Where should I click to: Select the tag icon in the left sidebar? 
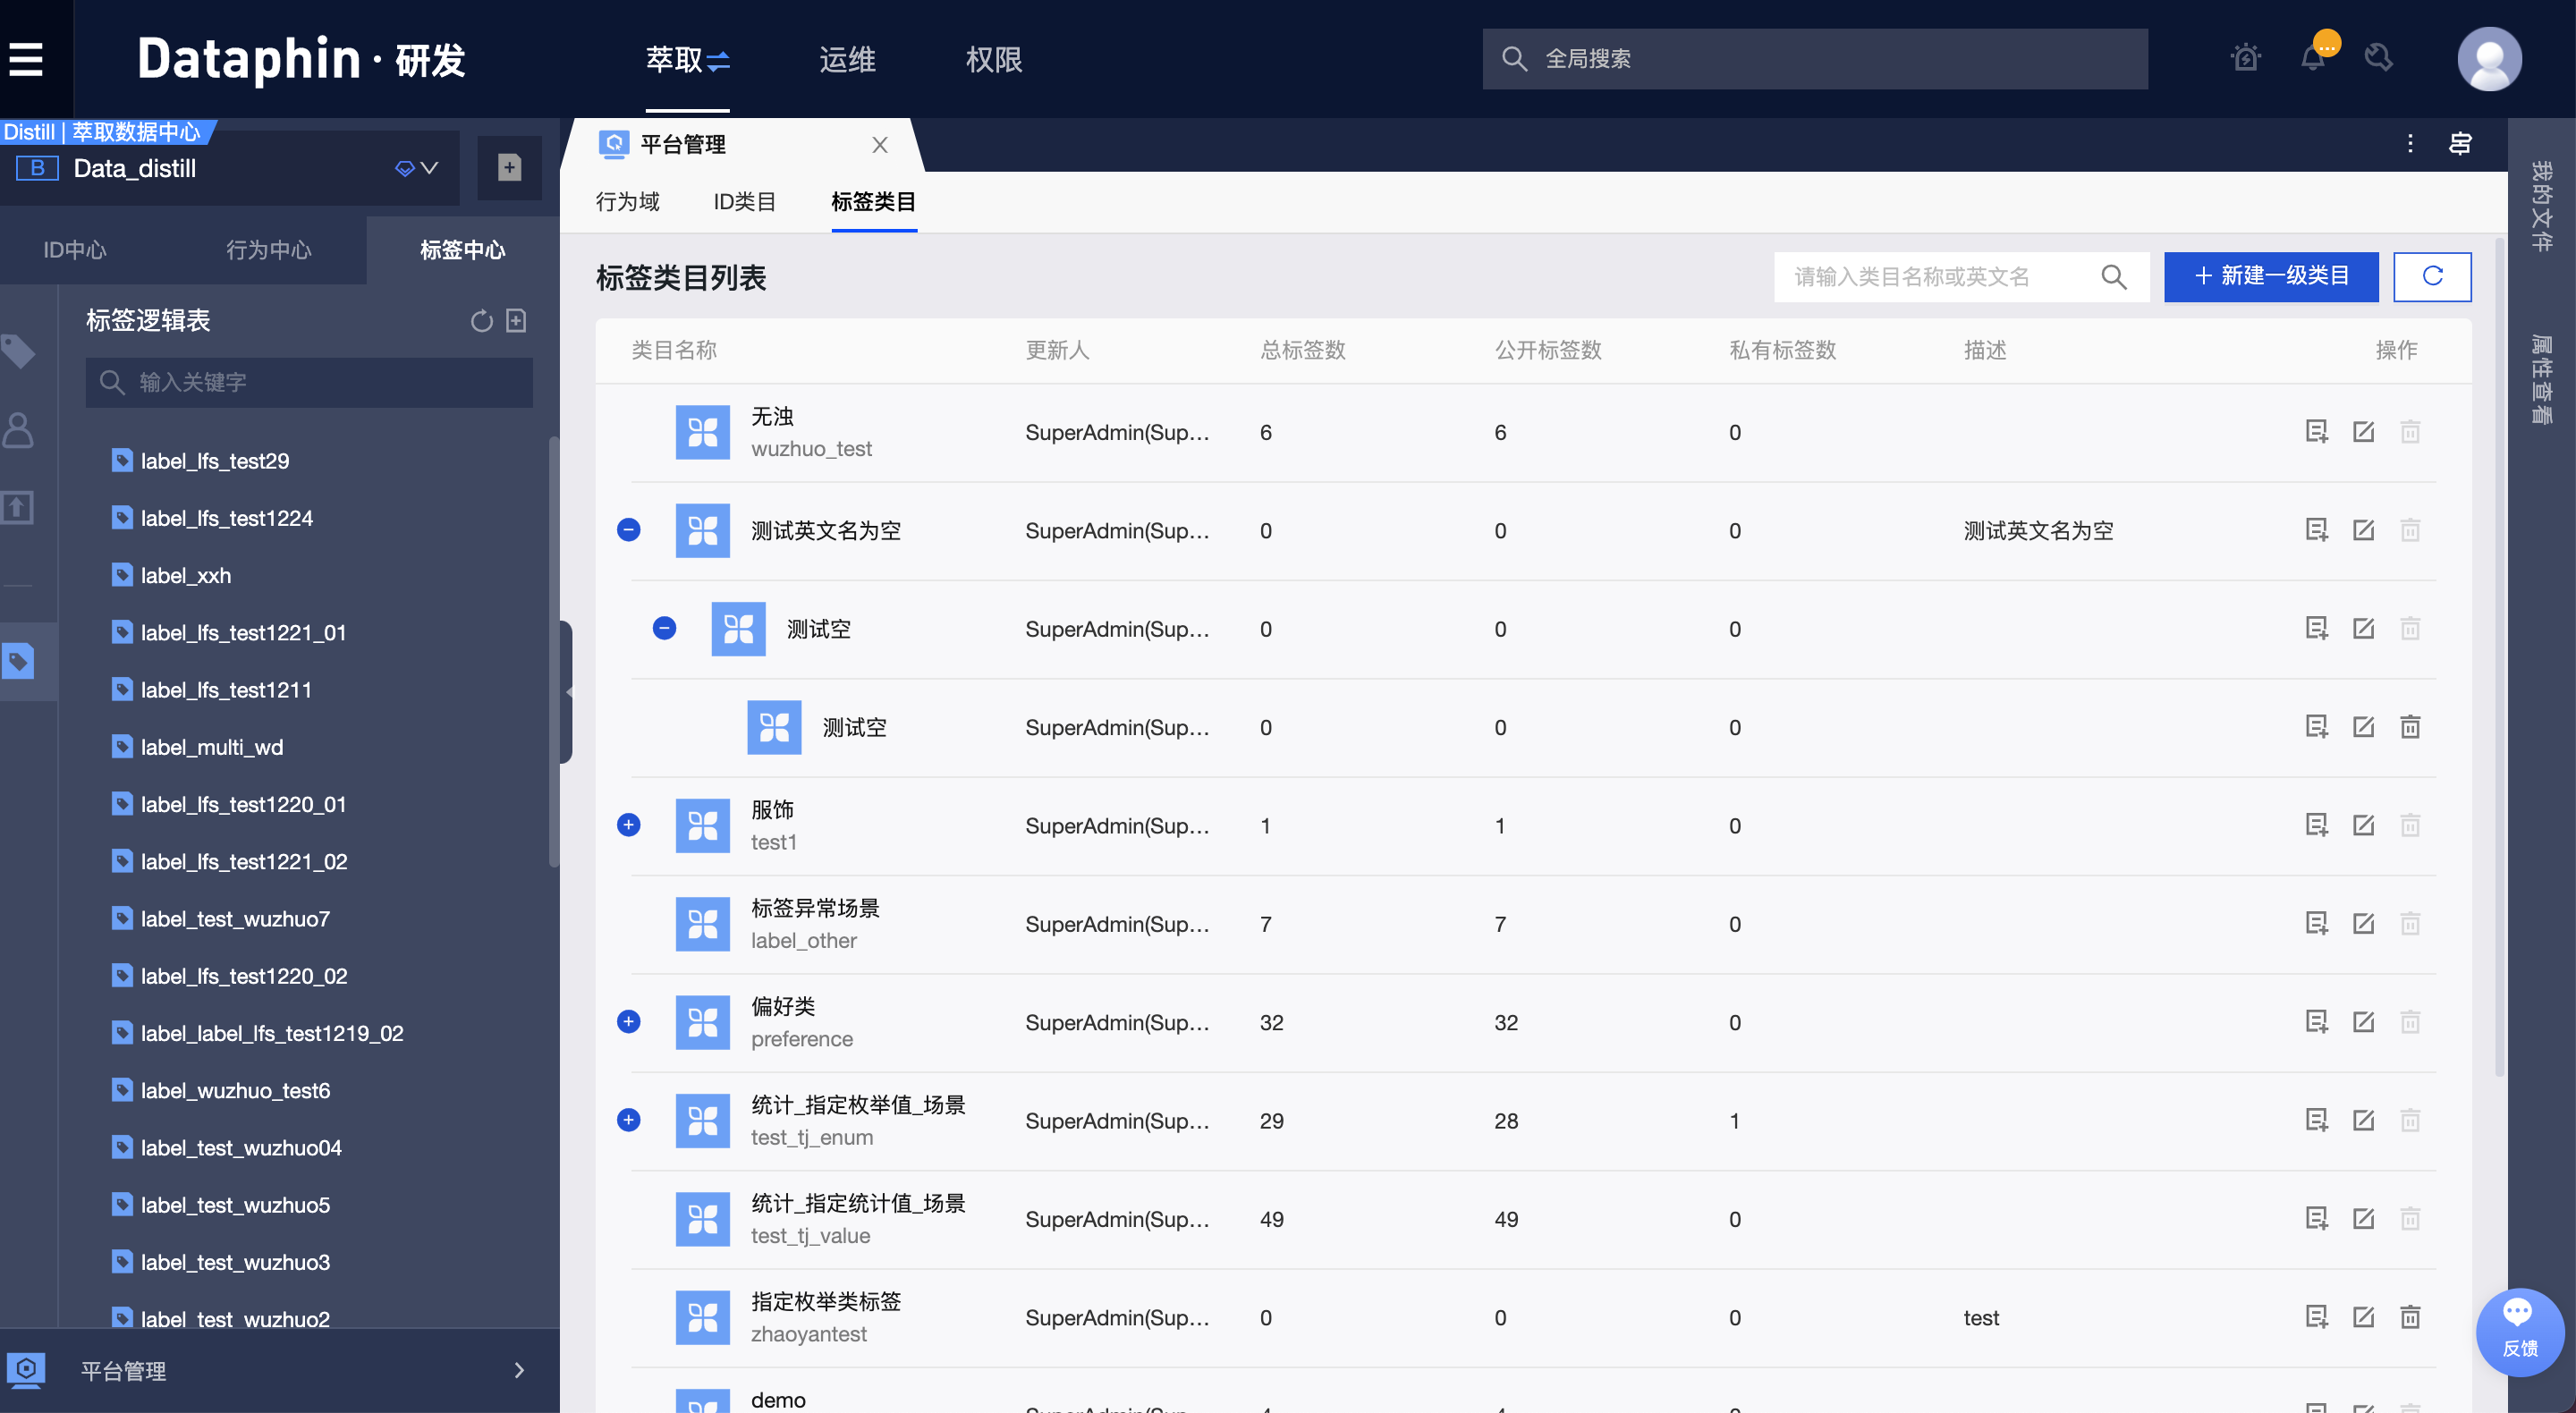pos(18,353)
